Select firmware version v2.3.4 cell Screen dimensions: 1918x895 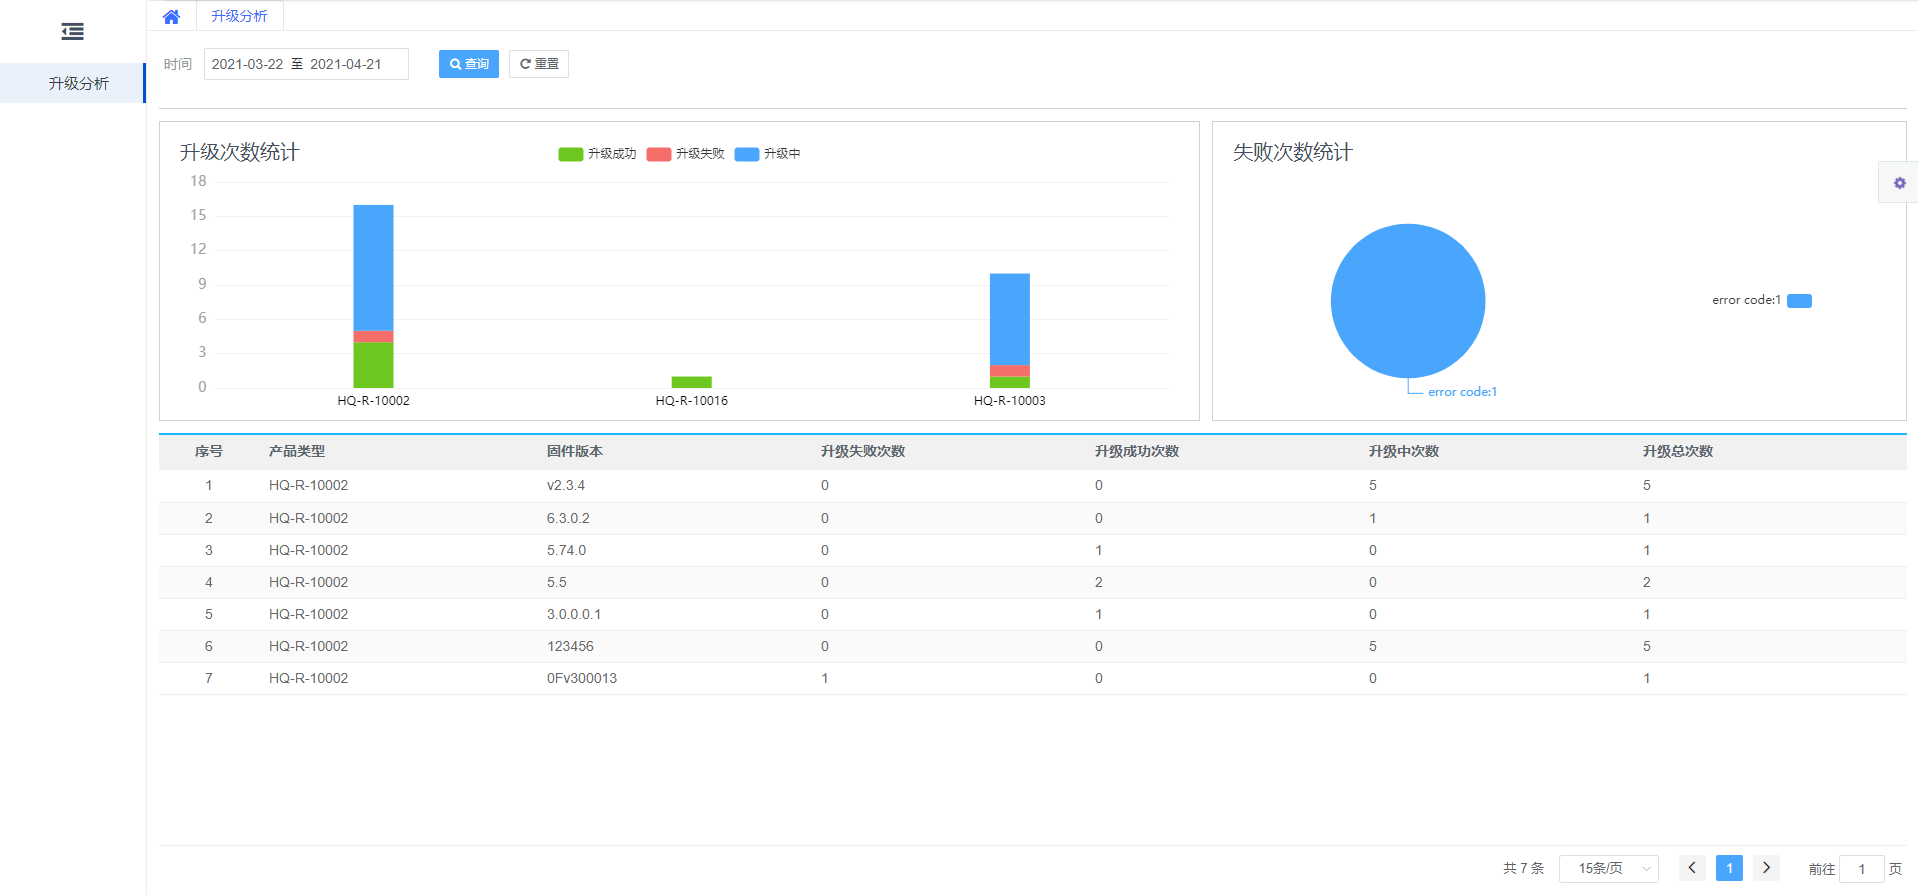point(565,486)
